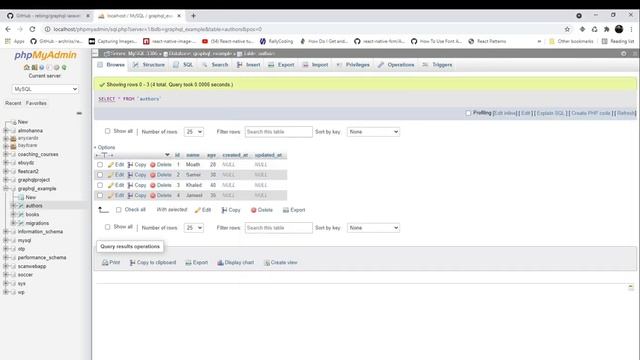Open the Current server MySQL dropdown
The height and width of the screenshot is (360, 640).
[x=45, y=89]
